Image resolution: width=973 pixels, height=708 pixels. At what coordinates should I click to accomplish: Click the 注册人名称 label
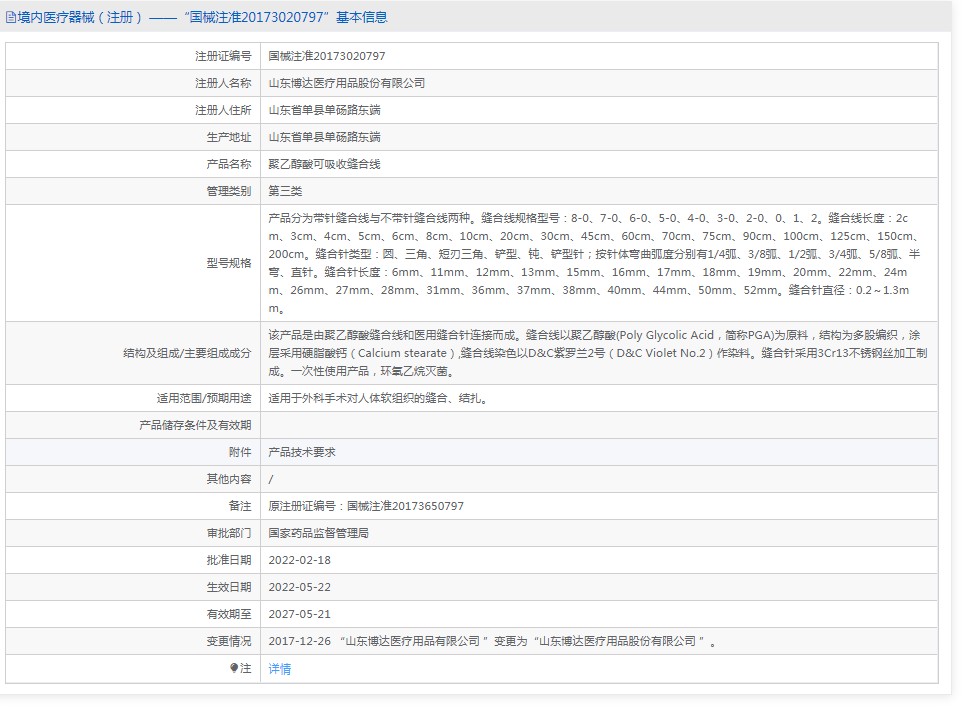pos(223,83)
